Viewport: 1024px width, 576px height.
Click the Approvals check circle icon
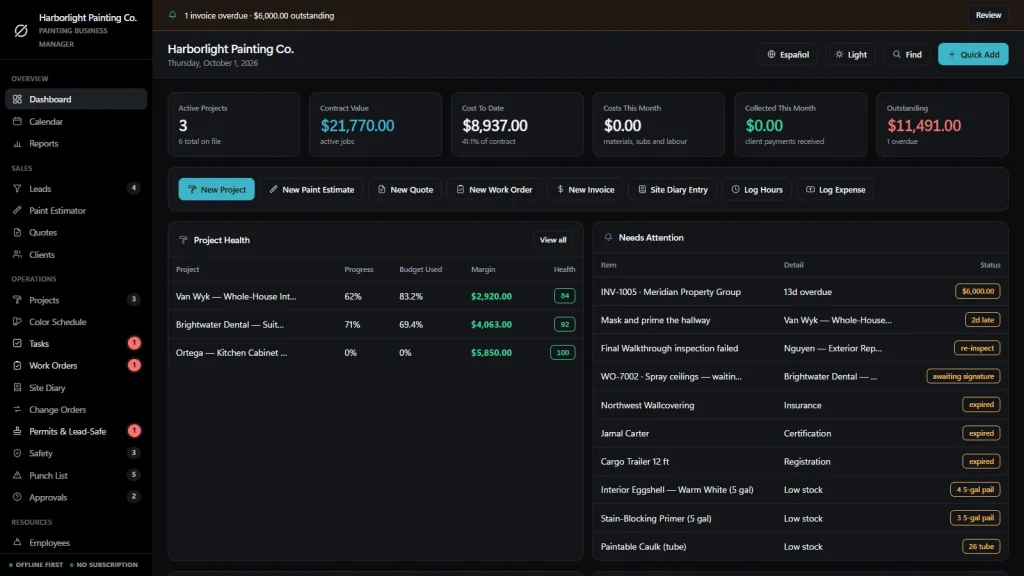coord(18,497)
